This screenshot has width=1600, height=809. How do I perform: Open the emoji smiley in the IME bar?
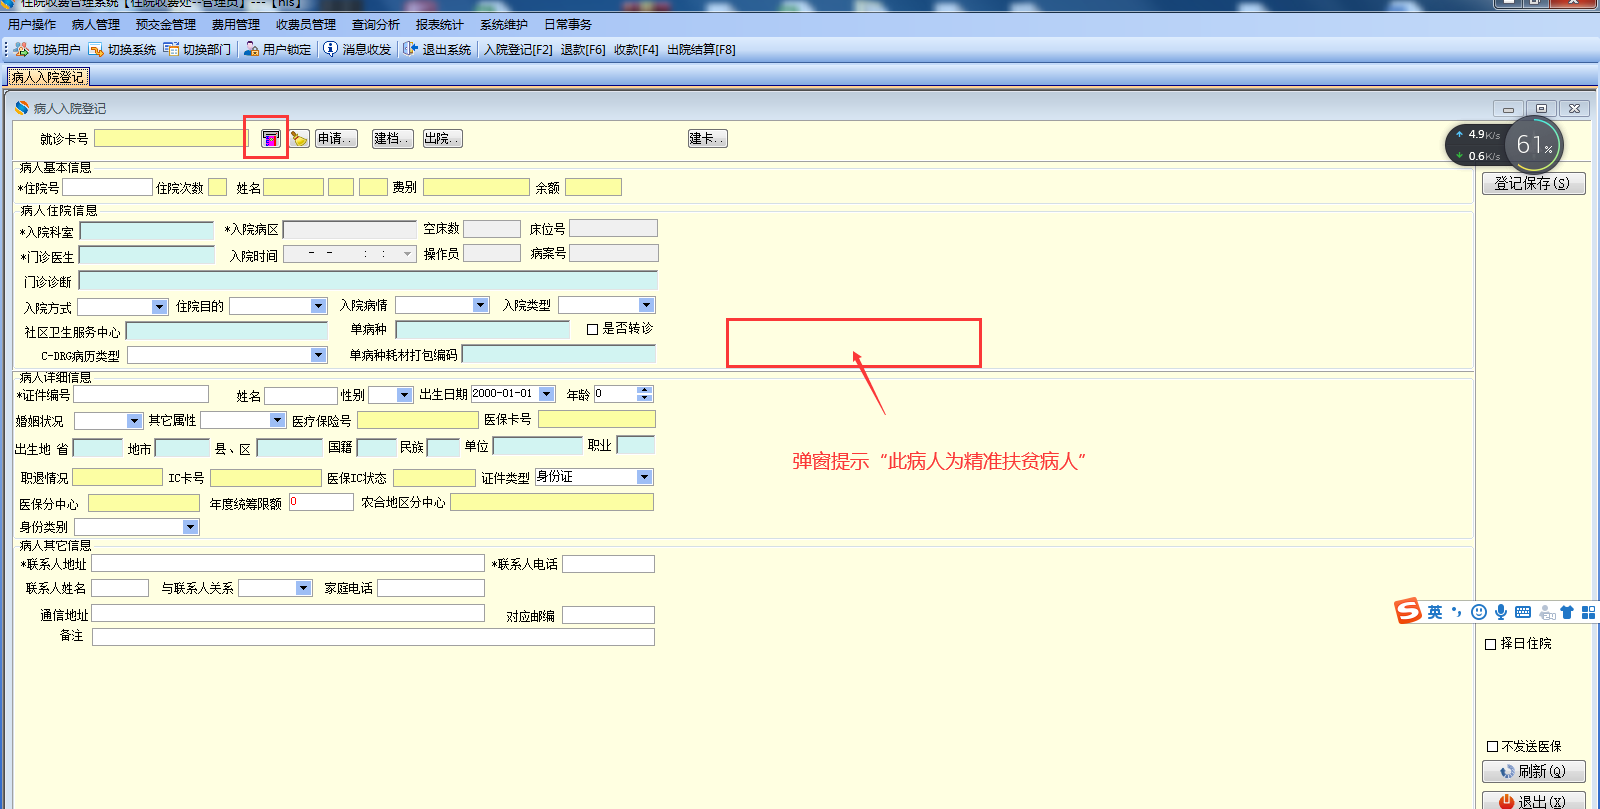pos(1479,612)
